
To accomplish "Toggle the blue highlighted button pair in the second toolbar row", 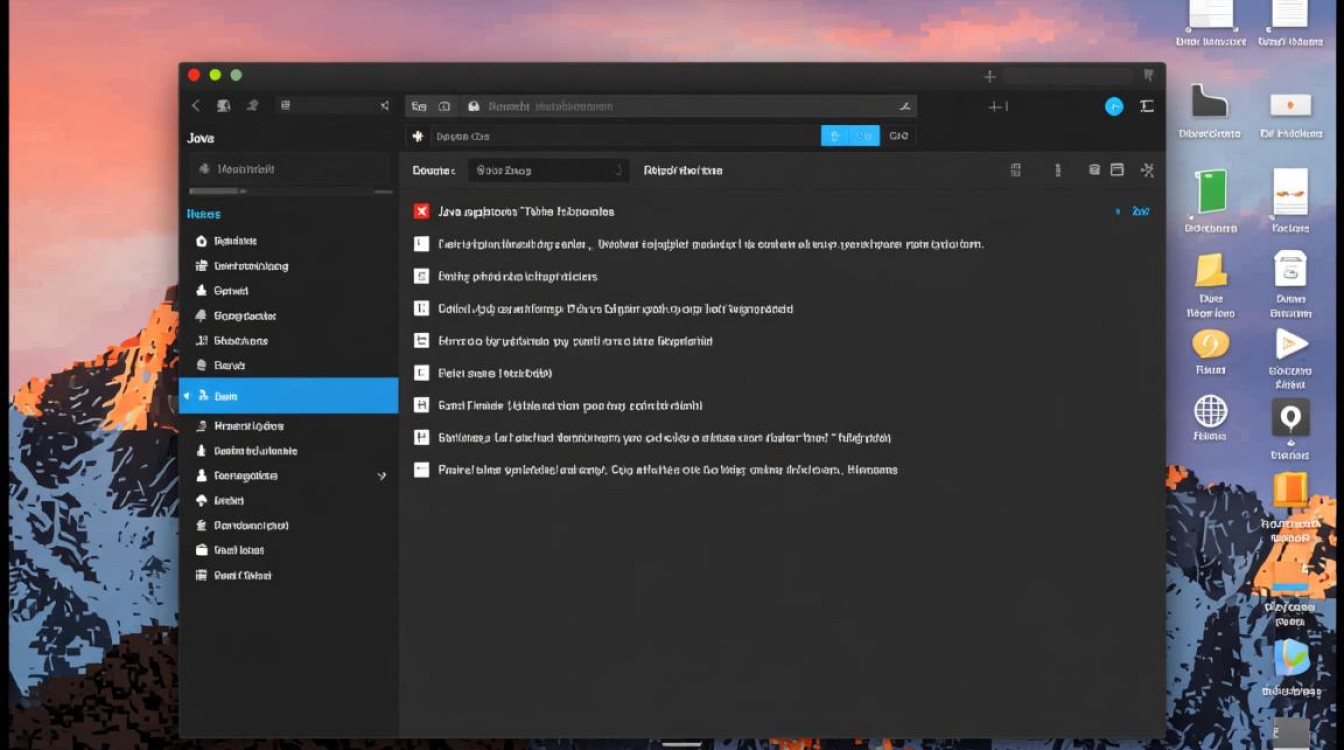I will pos(849,136).
